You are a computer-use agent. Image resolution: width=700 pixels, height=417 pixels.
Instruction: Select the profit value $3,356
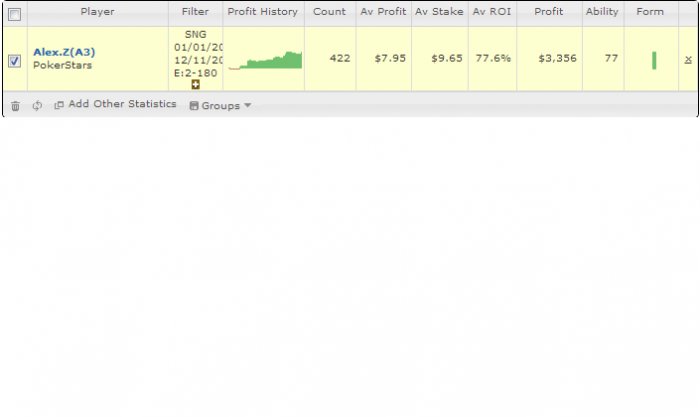click(558, 58)
